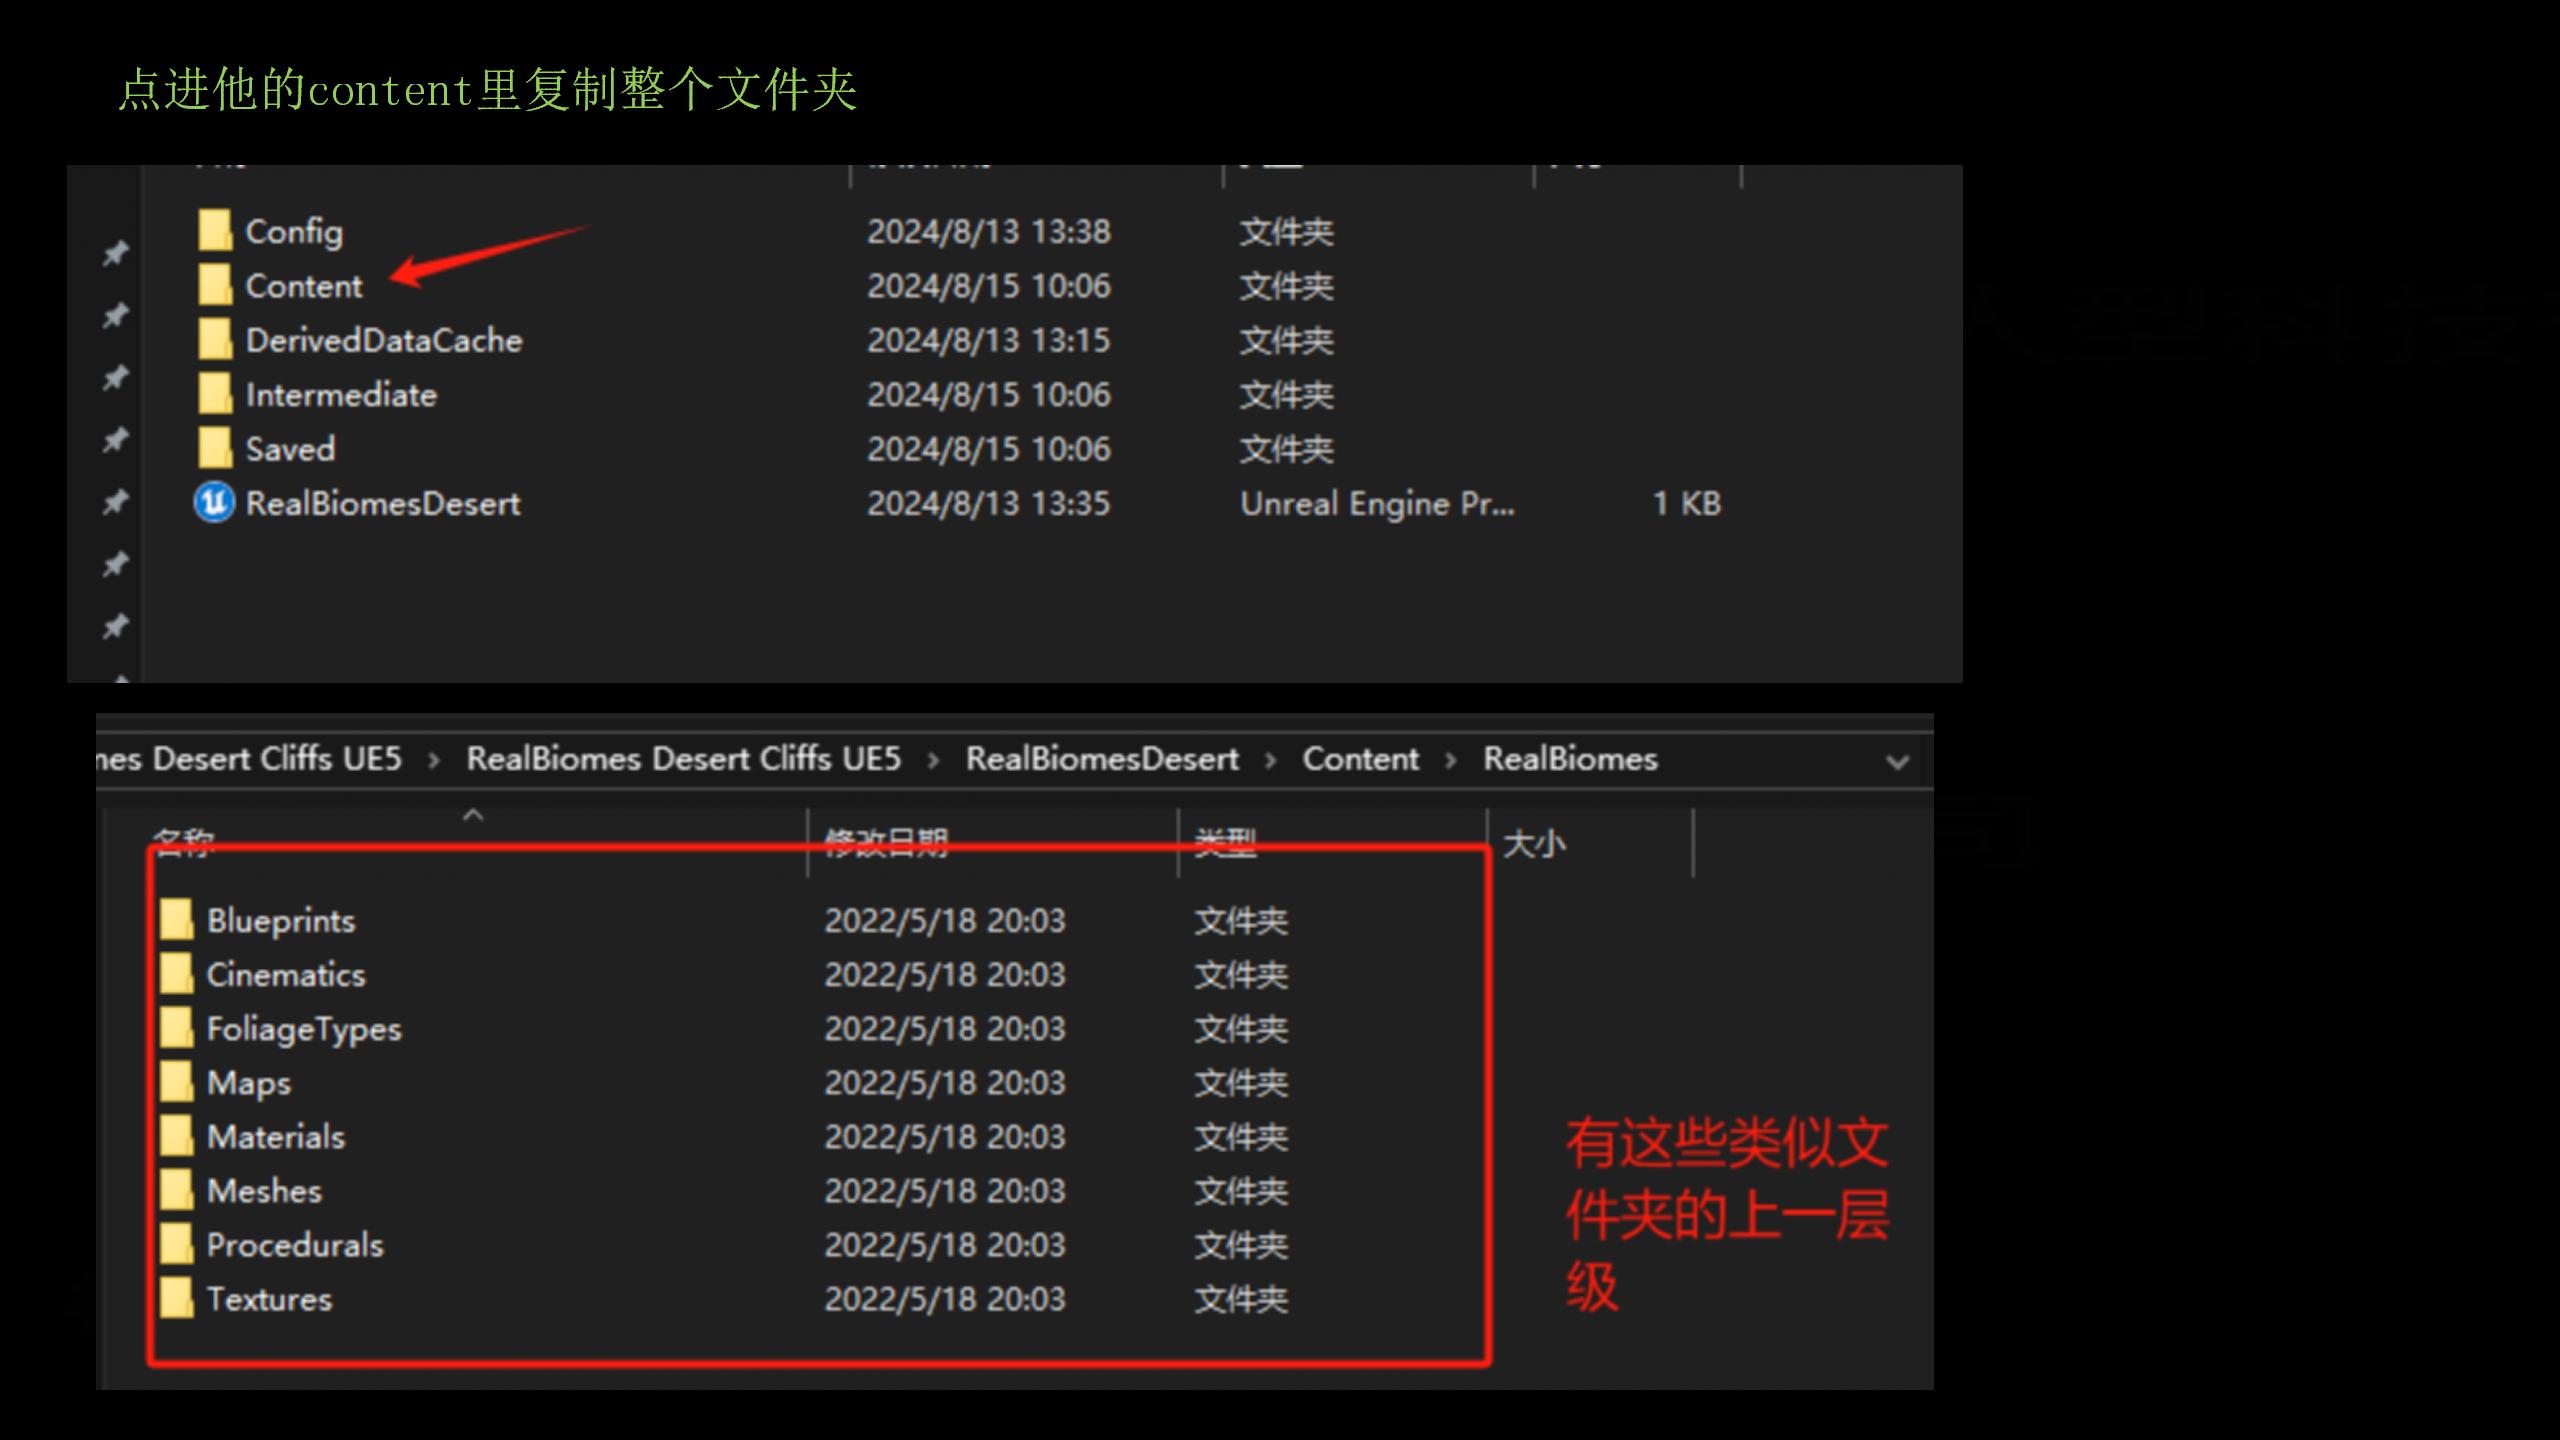Click the Config folder name
2560x1440 pixels.
(x=294, y=232)
